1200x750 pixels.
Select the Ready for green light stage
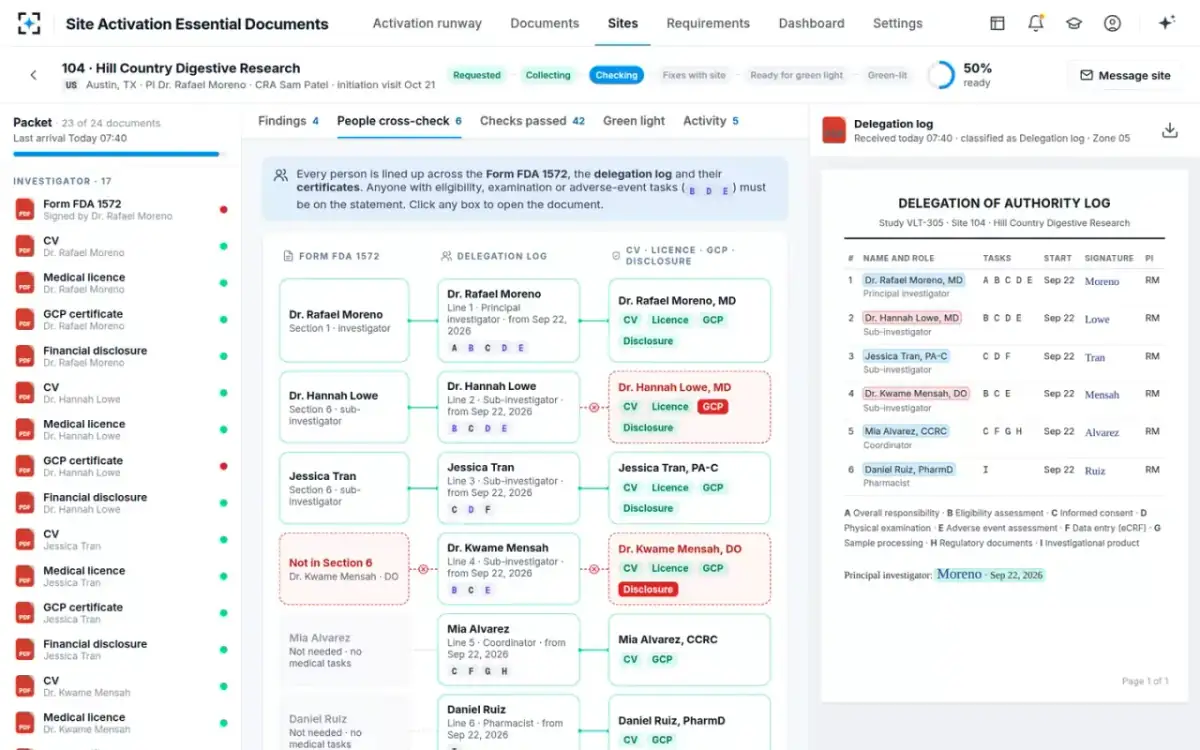pos(797,75)
